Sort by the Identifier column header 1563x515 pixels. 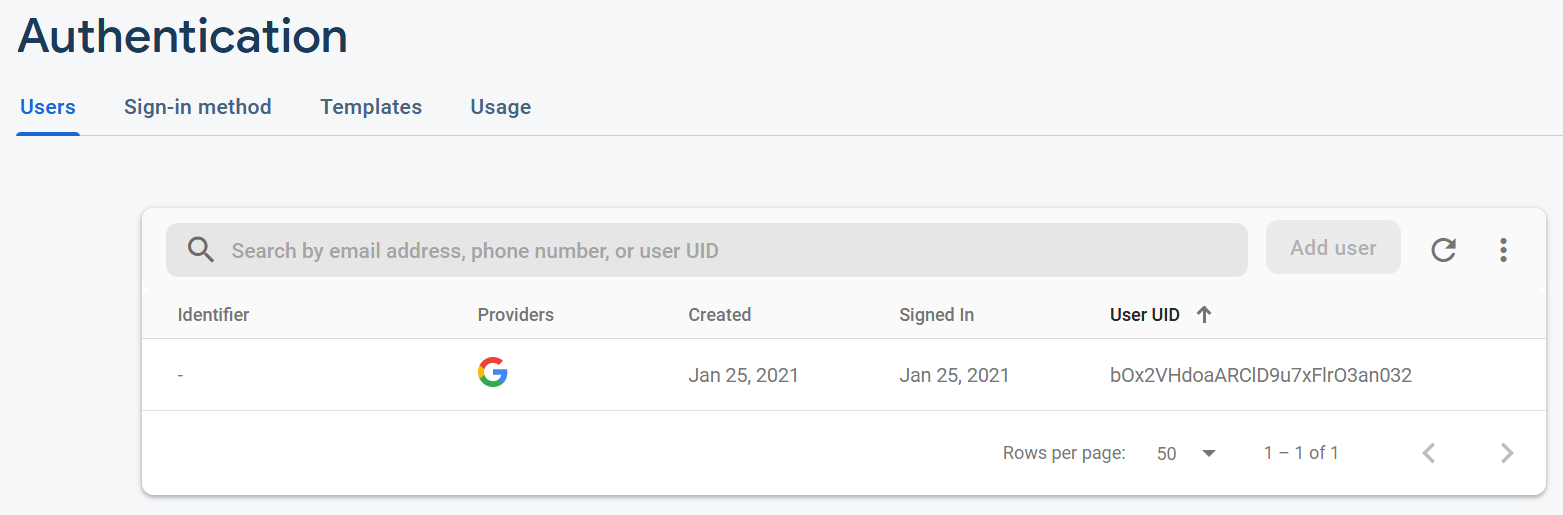[x=213, y=315]
